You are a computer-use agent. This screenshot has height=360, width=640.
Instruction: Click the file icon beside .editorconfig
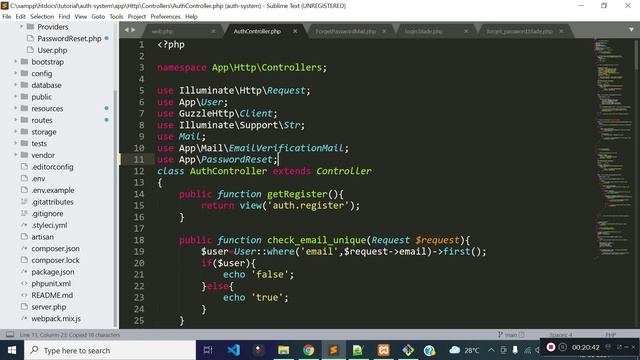[24, 167]
